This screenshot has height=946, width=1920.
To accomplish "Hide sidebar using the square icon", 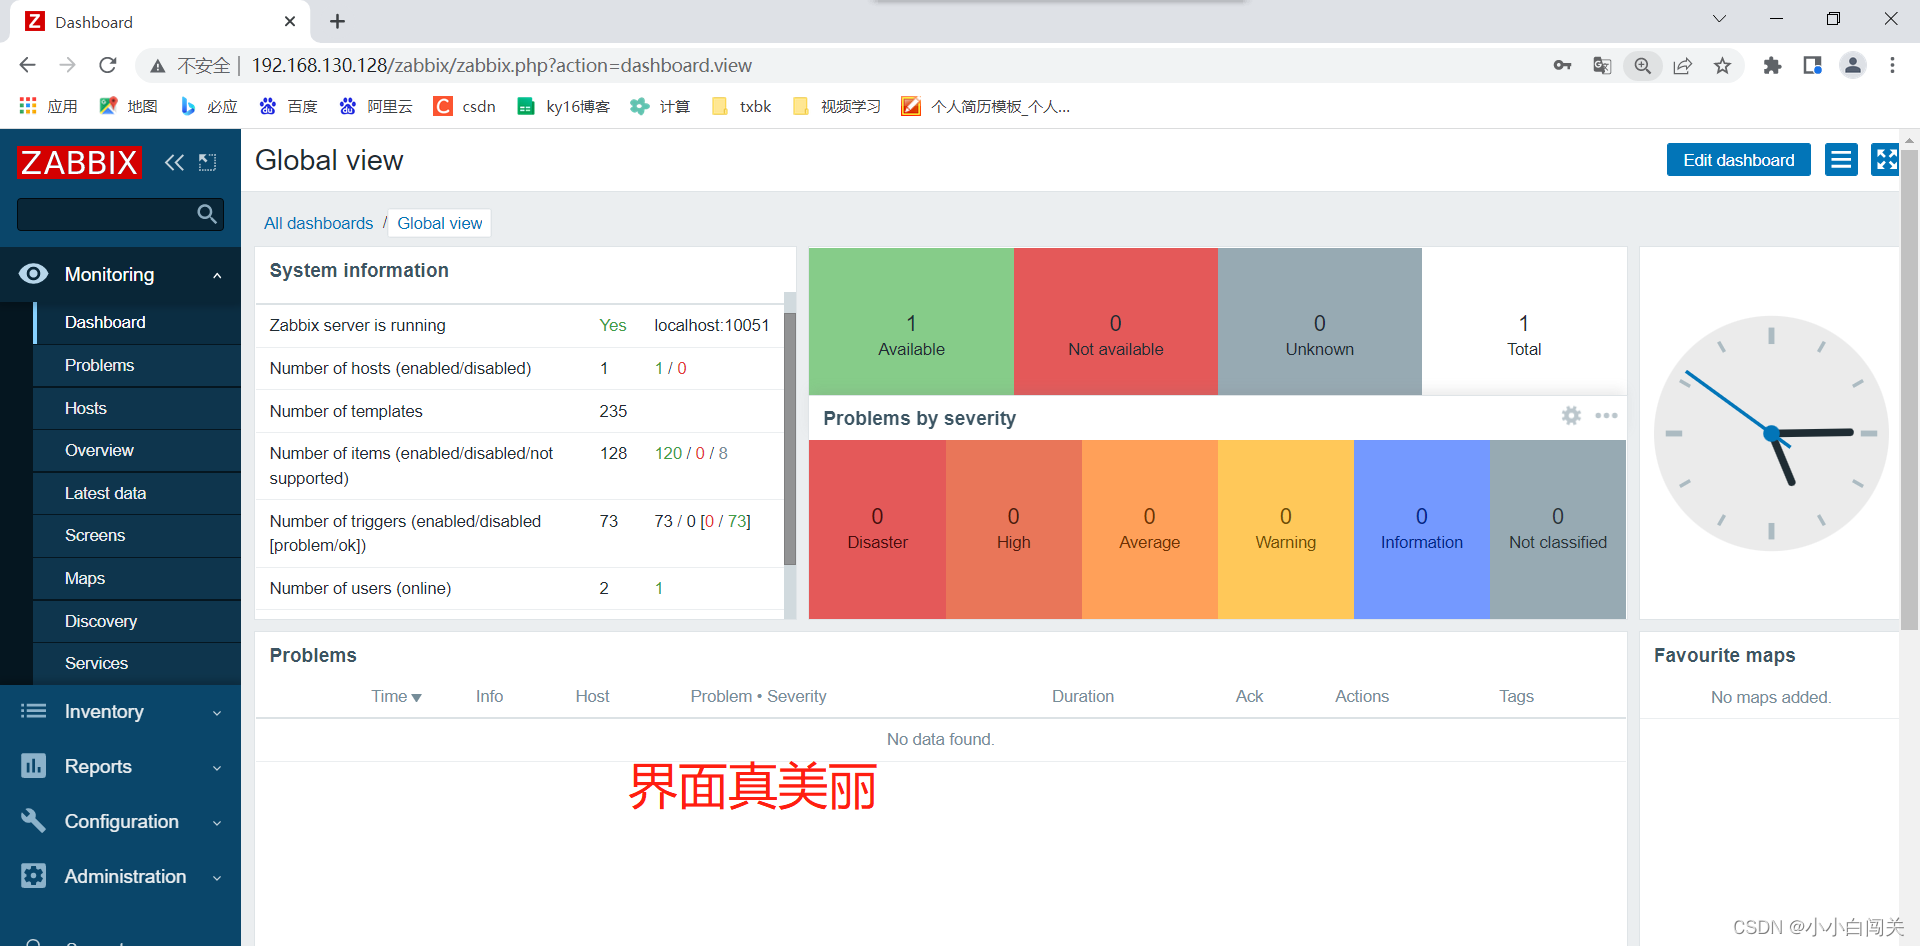I will coord(207,162).
